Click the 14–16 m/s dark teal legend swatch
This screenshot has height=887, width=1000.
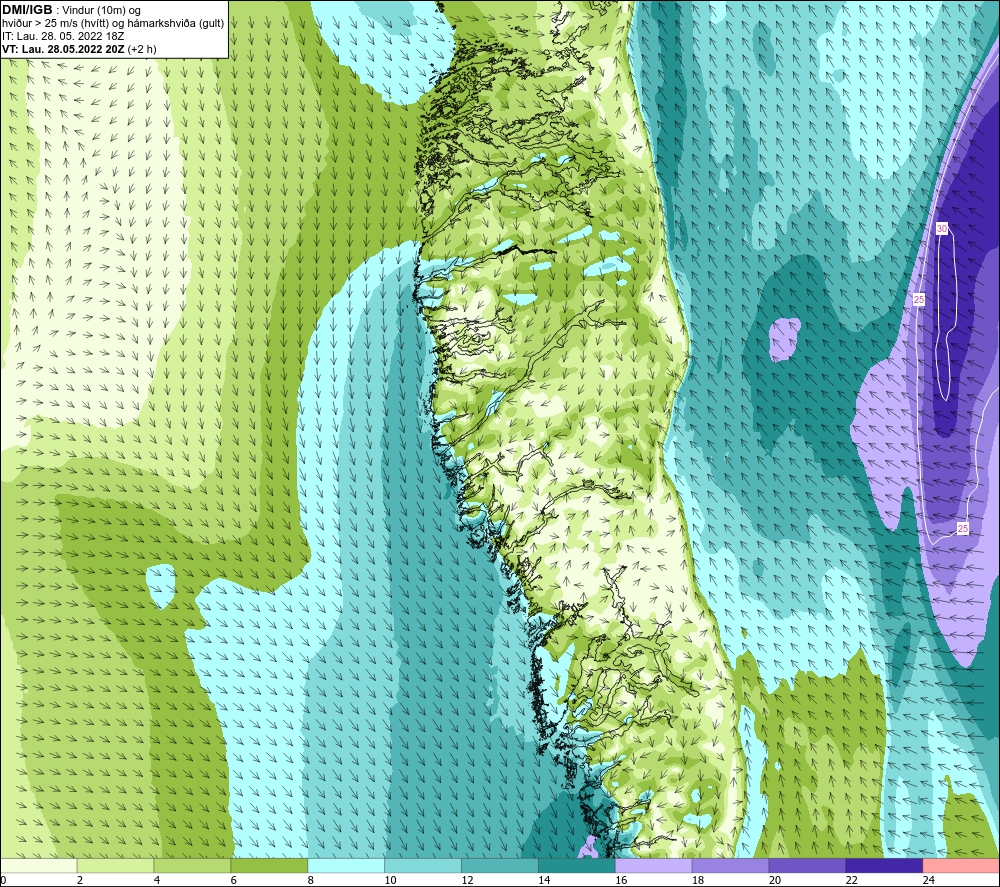577,865
